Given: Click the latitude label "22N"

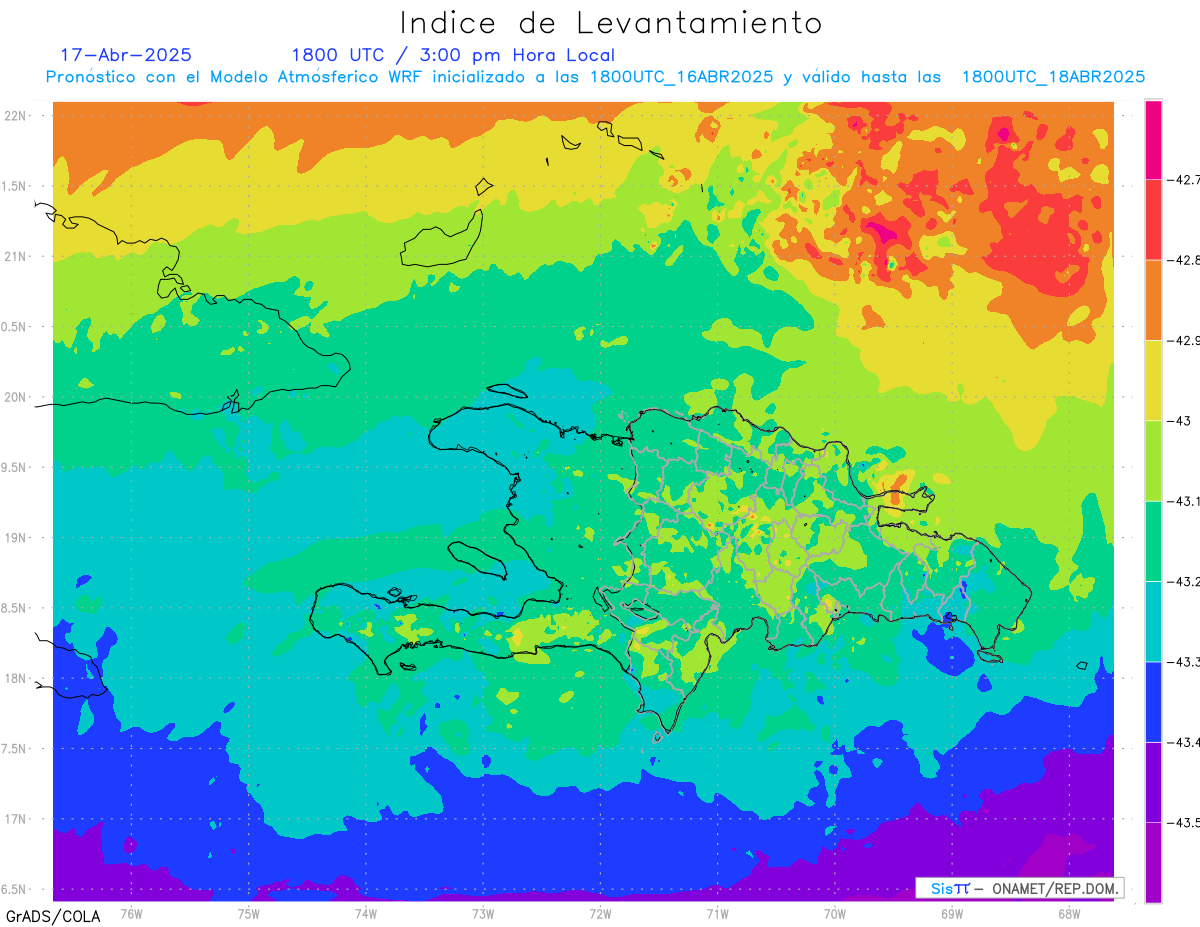Looking at the screenshot, I should (x=16, y=116).
